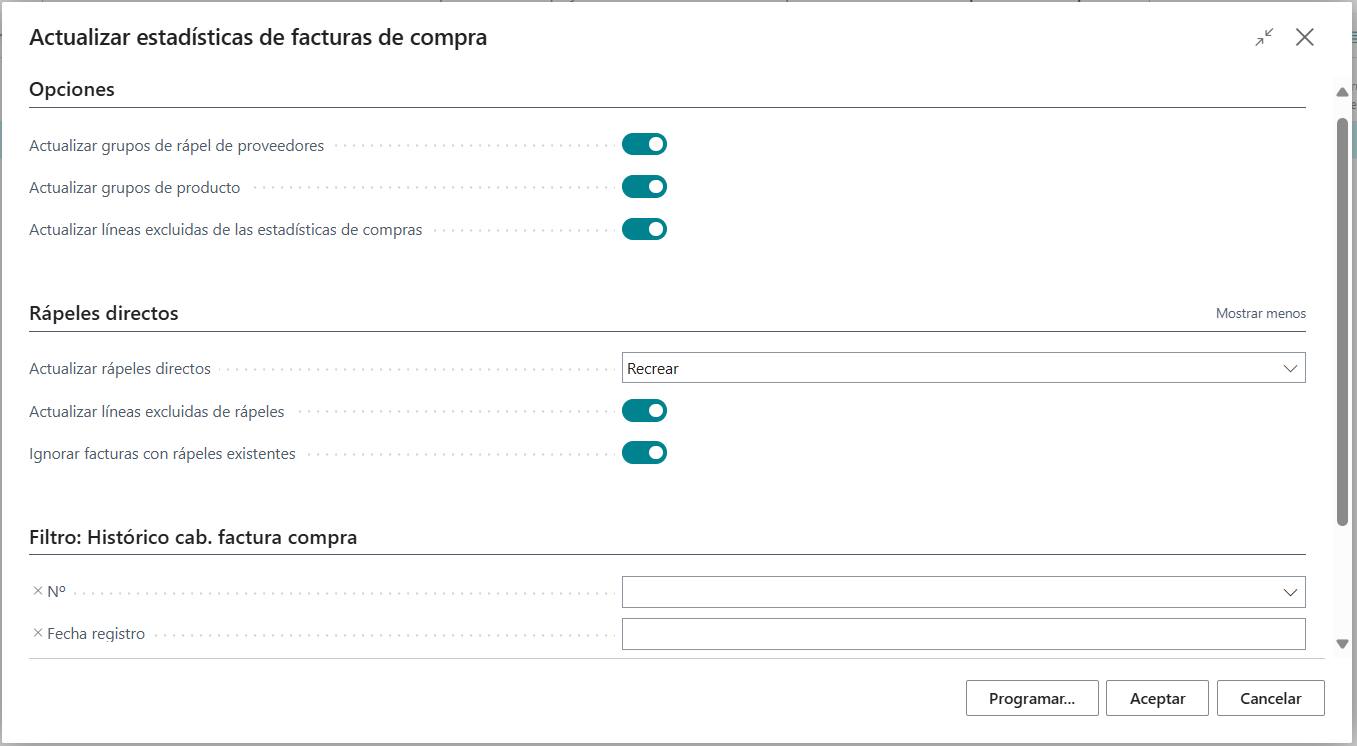Remove the Fecha registro filter field
Viewport: 1357px width, 746px height.
click(x=38, y=633)
